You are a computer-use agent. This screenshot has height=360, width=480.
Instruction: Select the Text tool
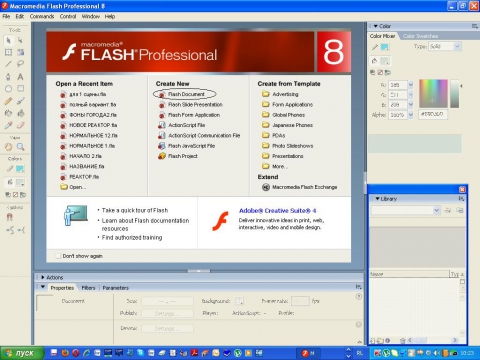pyautogui.click(x=20, y=77)
